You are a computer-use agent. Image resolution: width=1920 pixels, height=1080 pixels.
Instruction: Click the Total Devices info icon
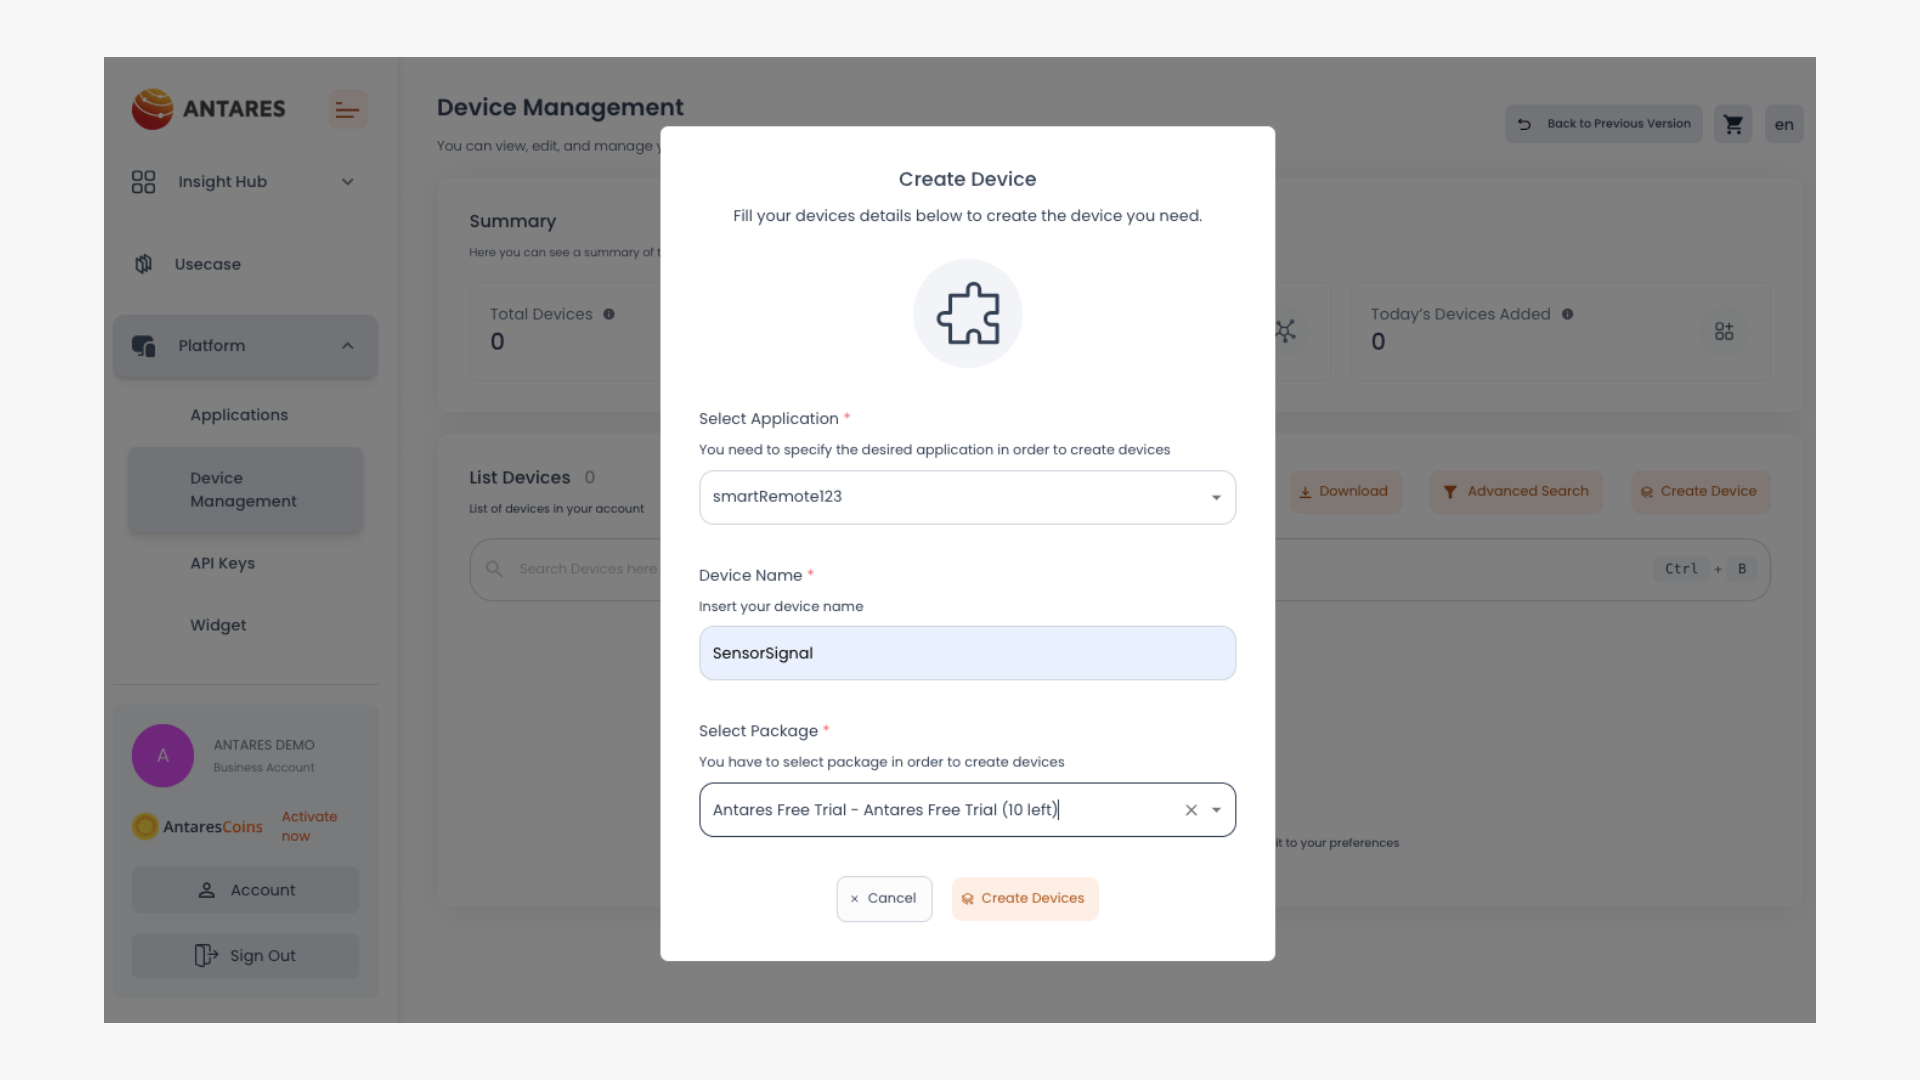point(609,314)
